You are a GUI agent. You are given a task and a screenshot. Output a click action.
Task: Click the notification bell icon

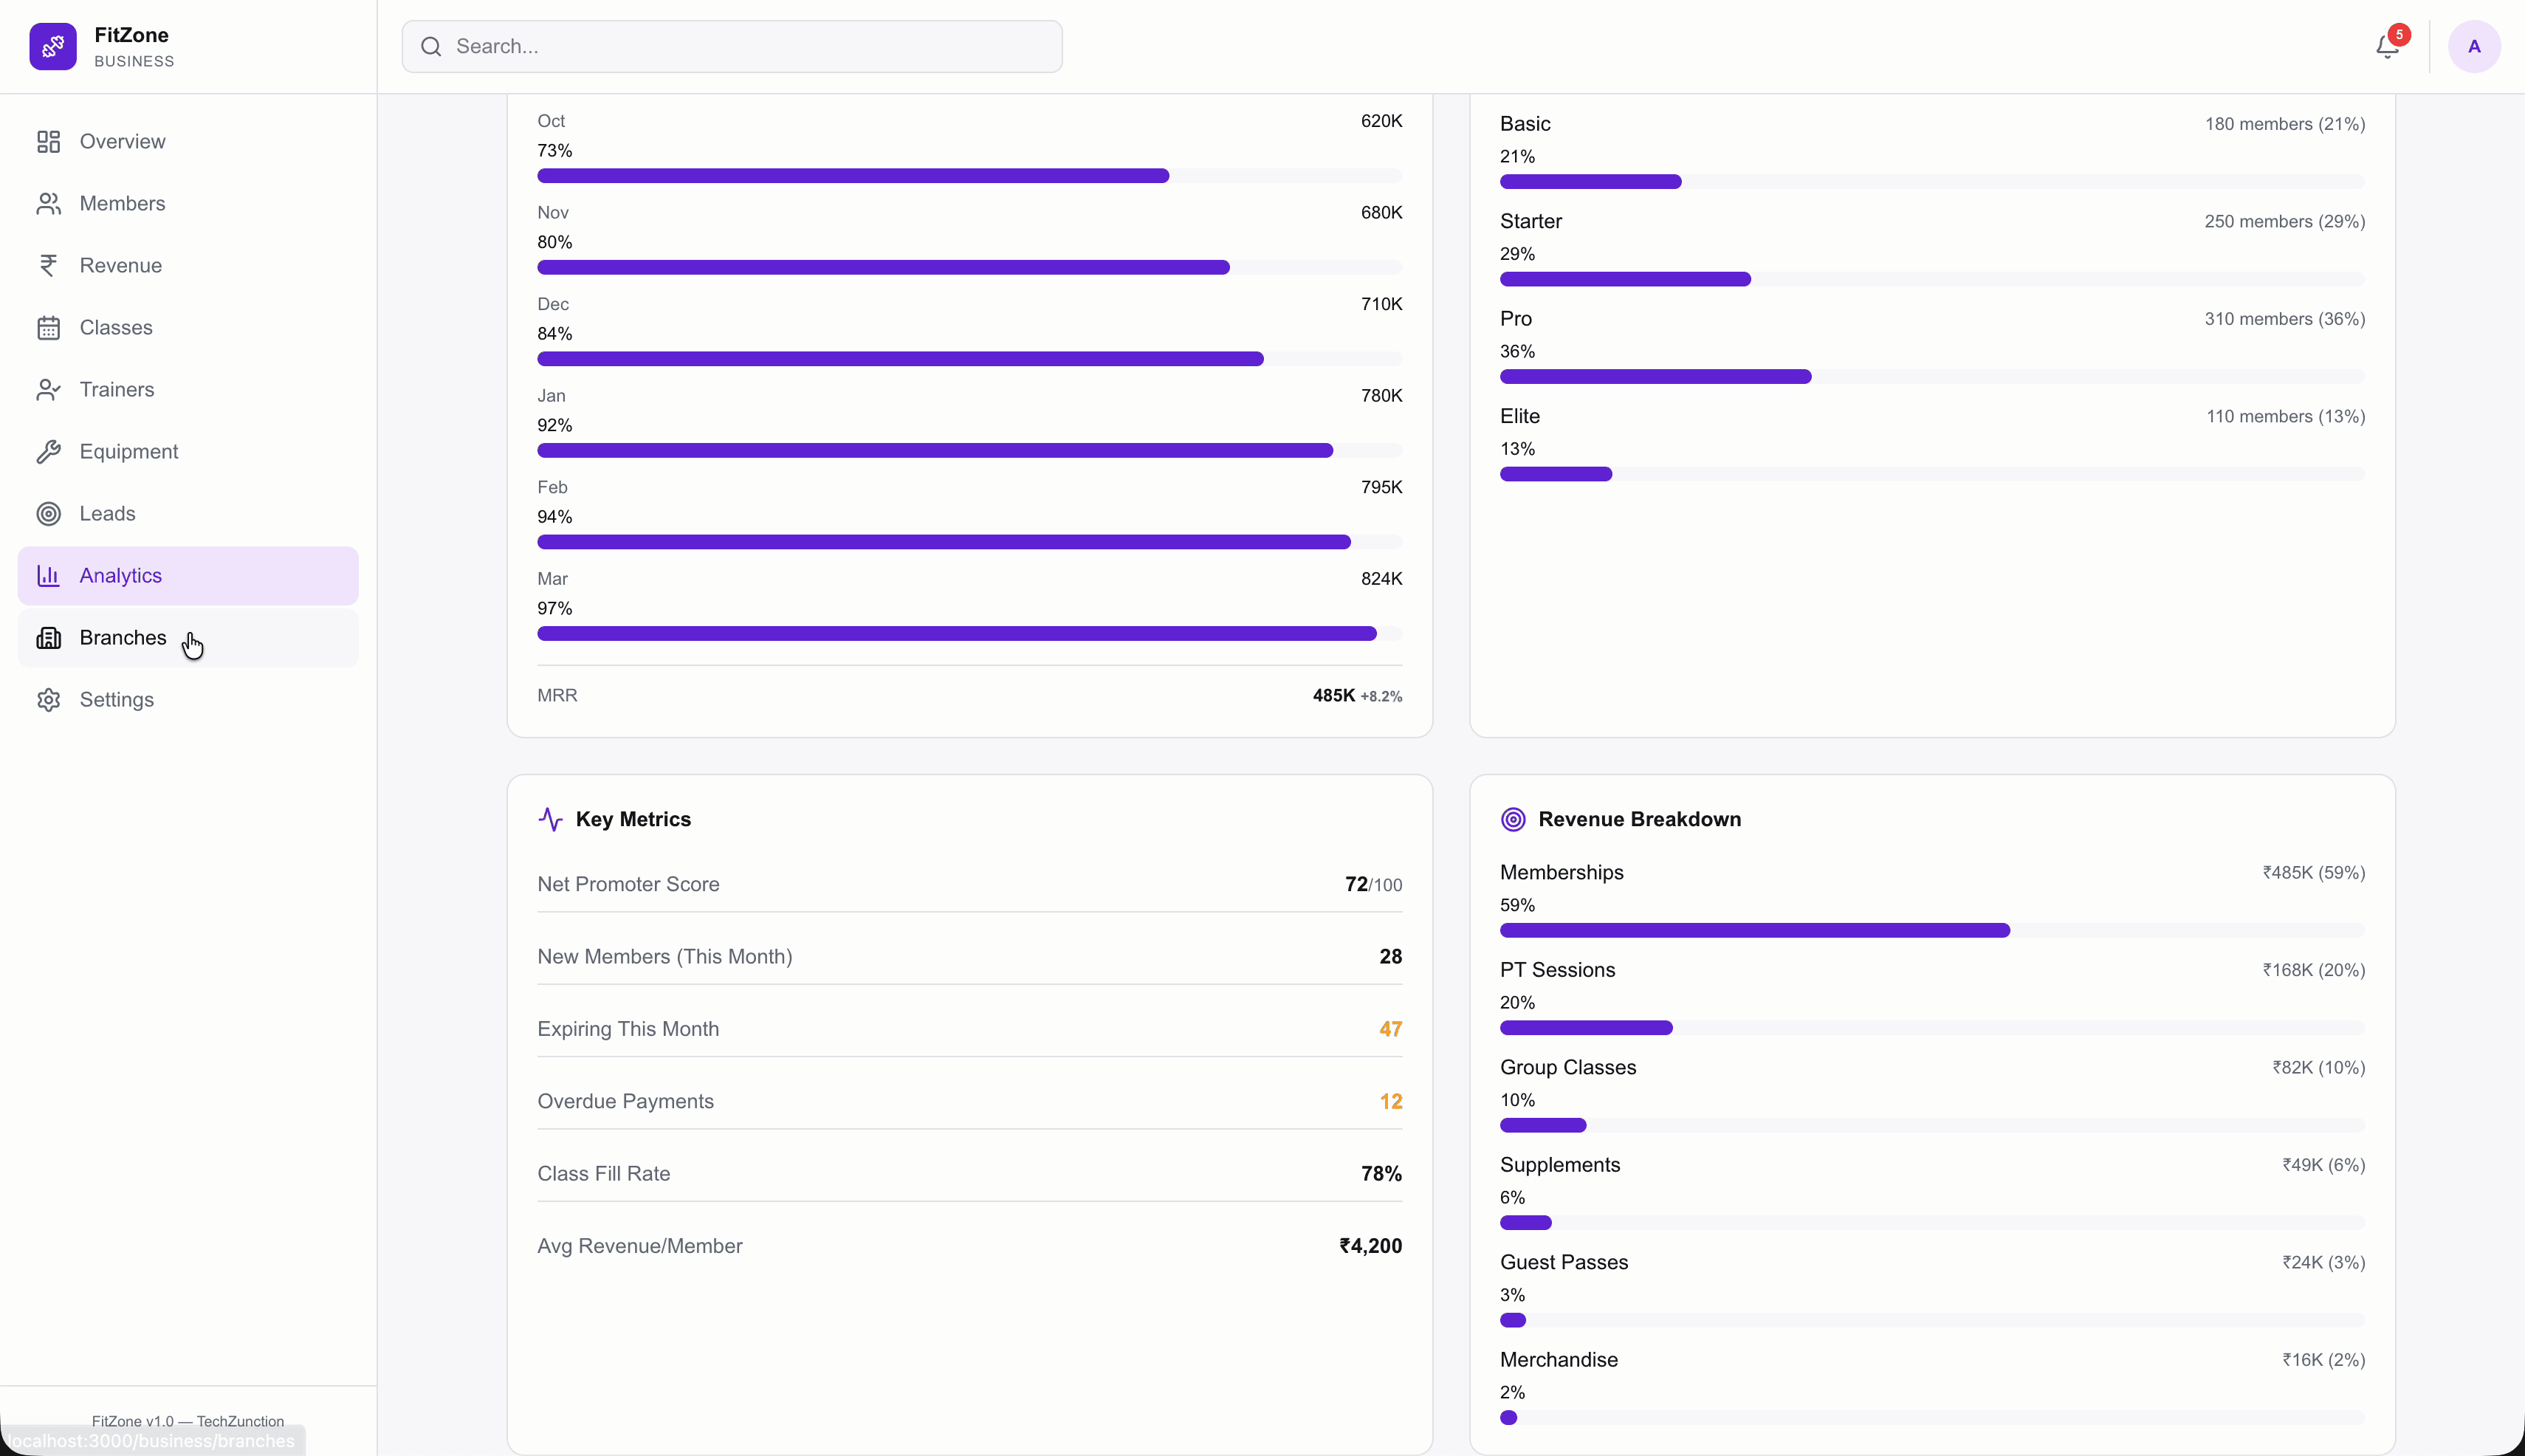[2387, 46]
